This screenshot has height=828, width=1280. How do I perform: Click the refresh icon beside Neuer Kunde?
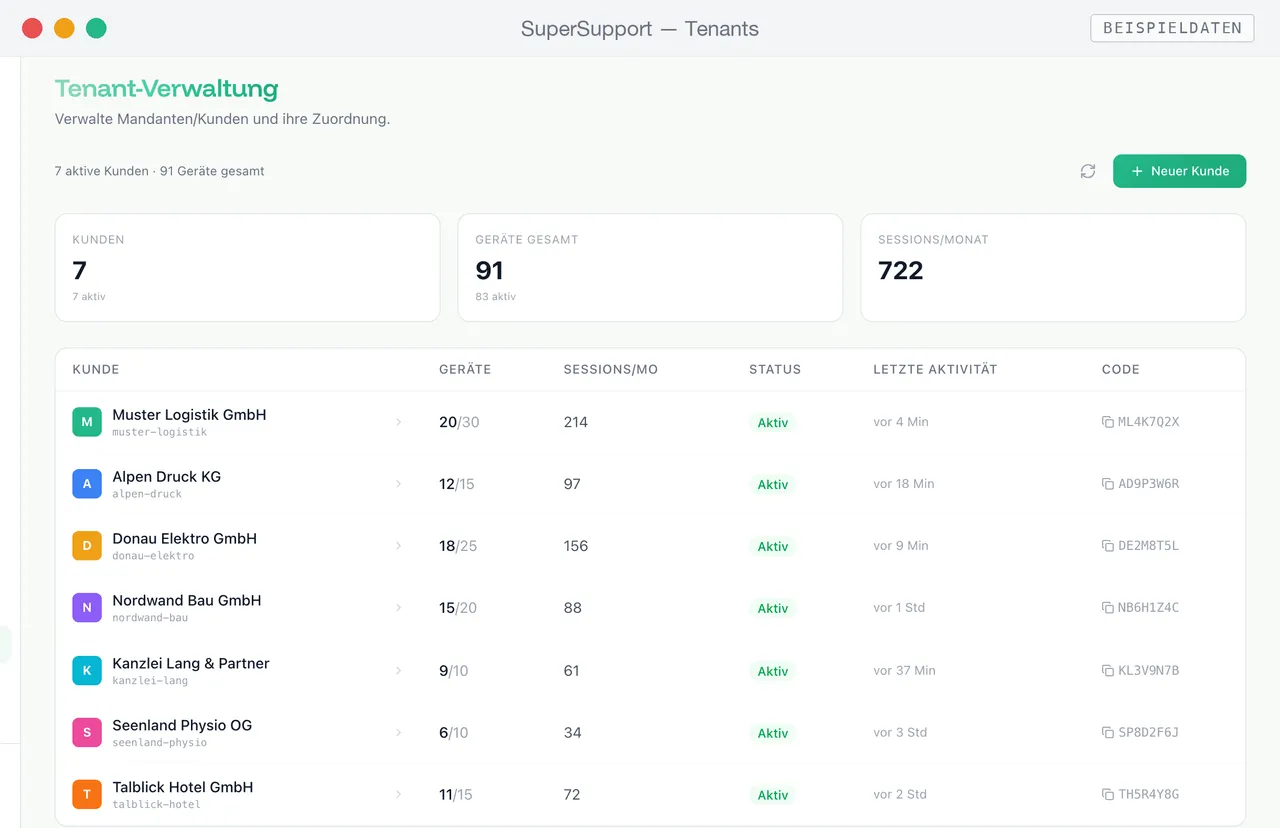(1088, 171)
